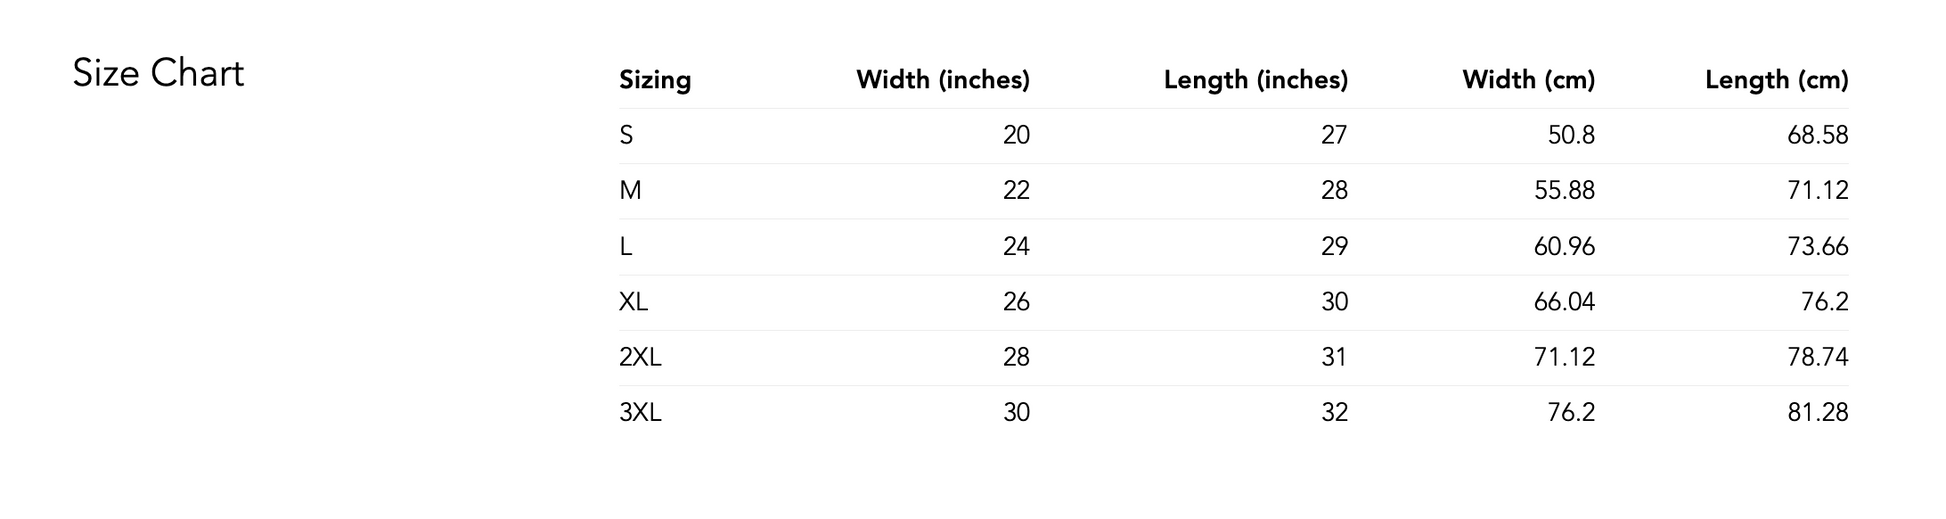Viewport: 1946px width, 519px height.
Task: Click the 68.58 length cm value
Action: [1818, 135]
